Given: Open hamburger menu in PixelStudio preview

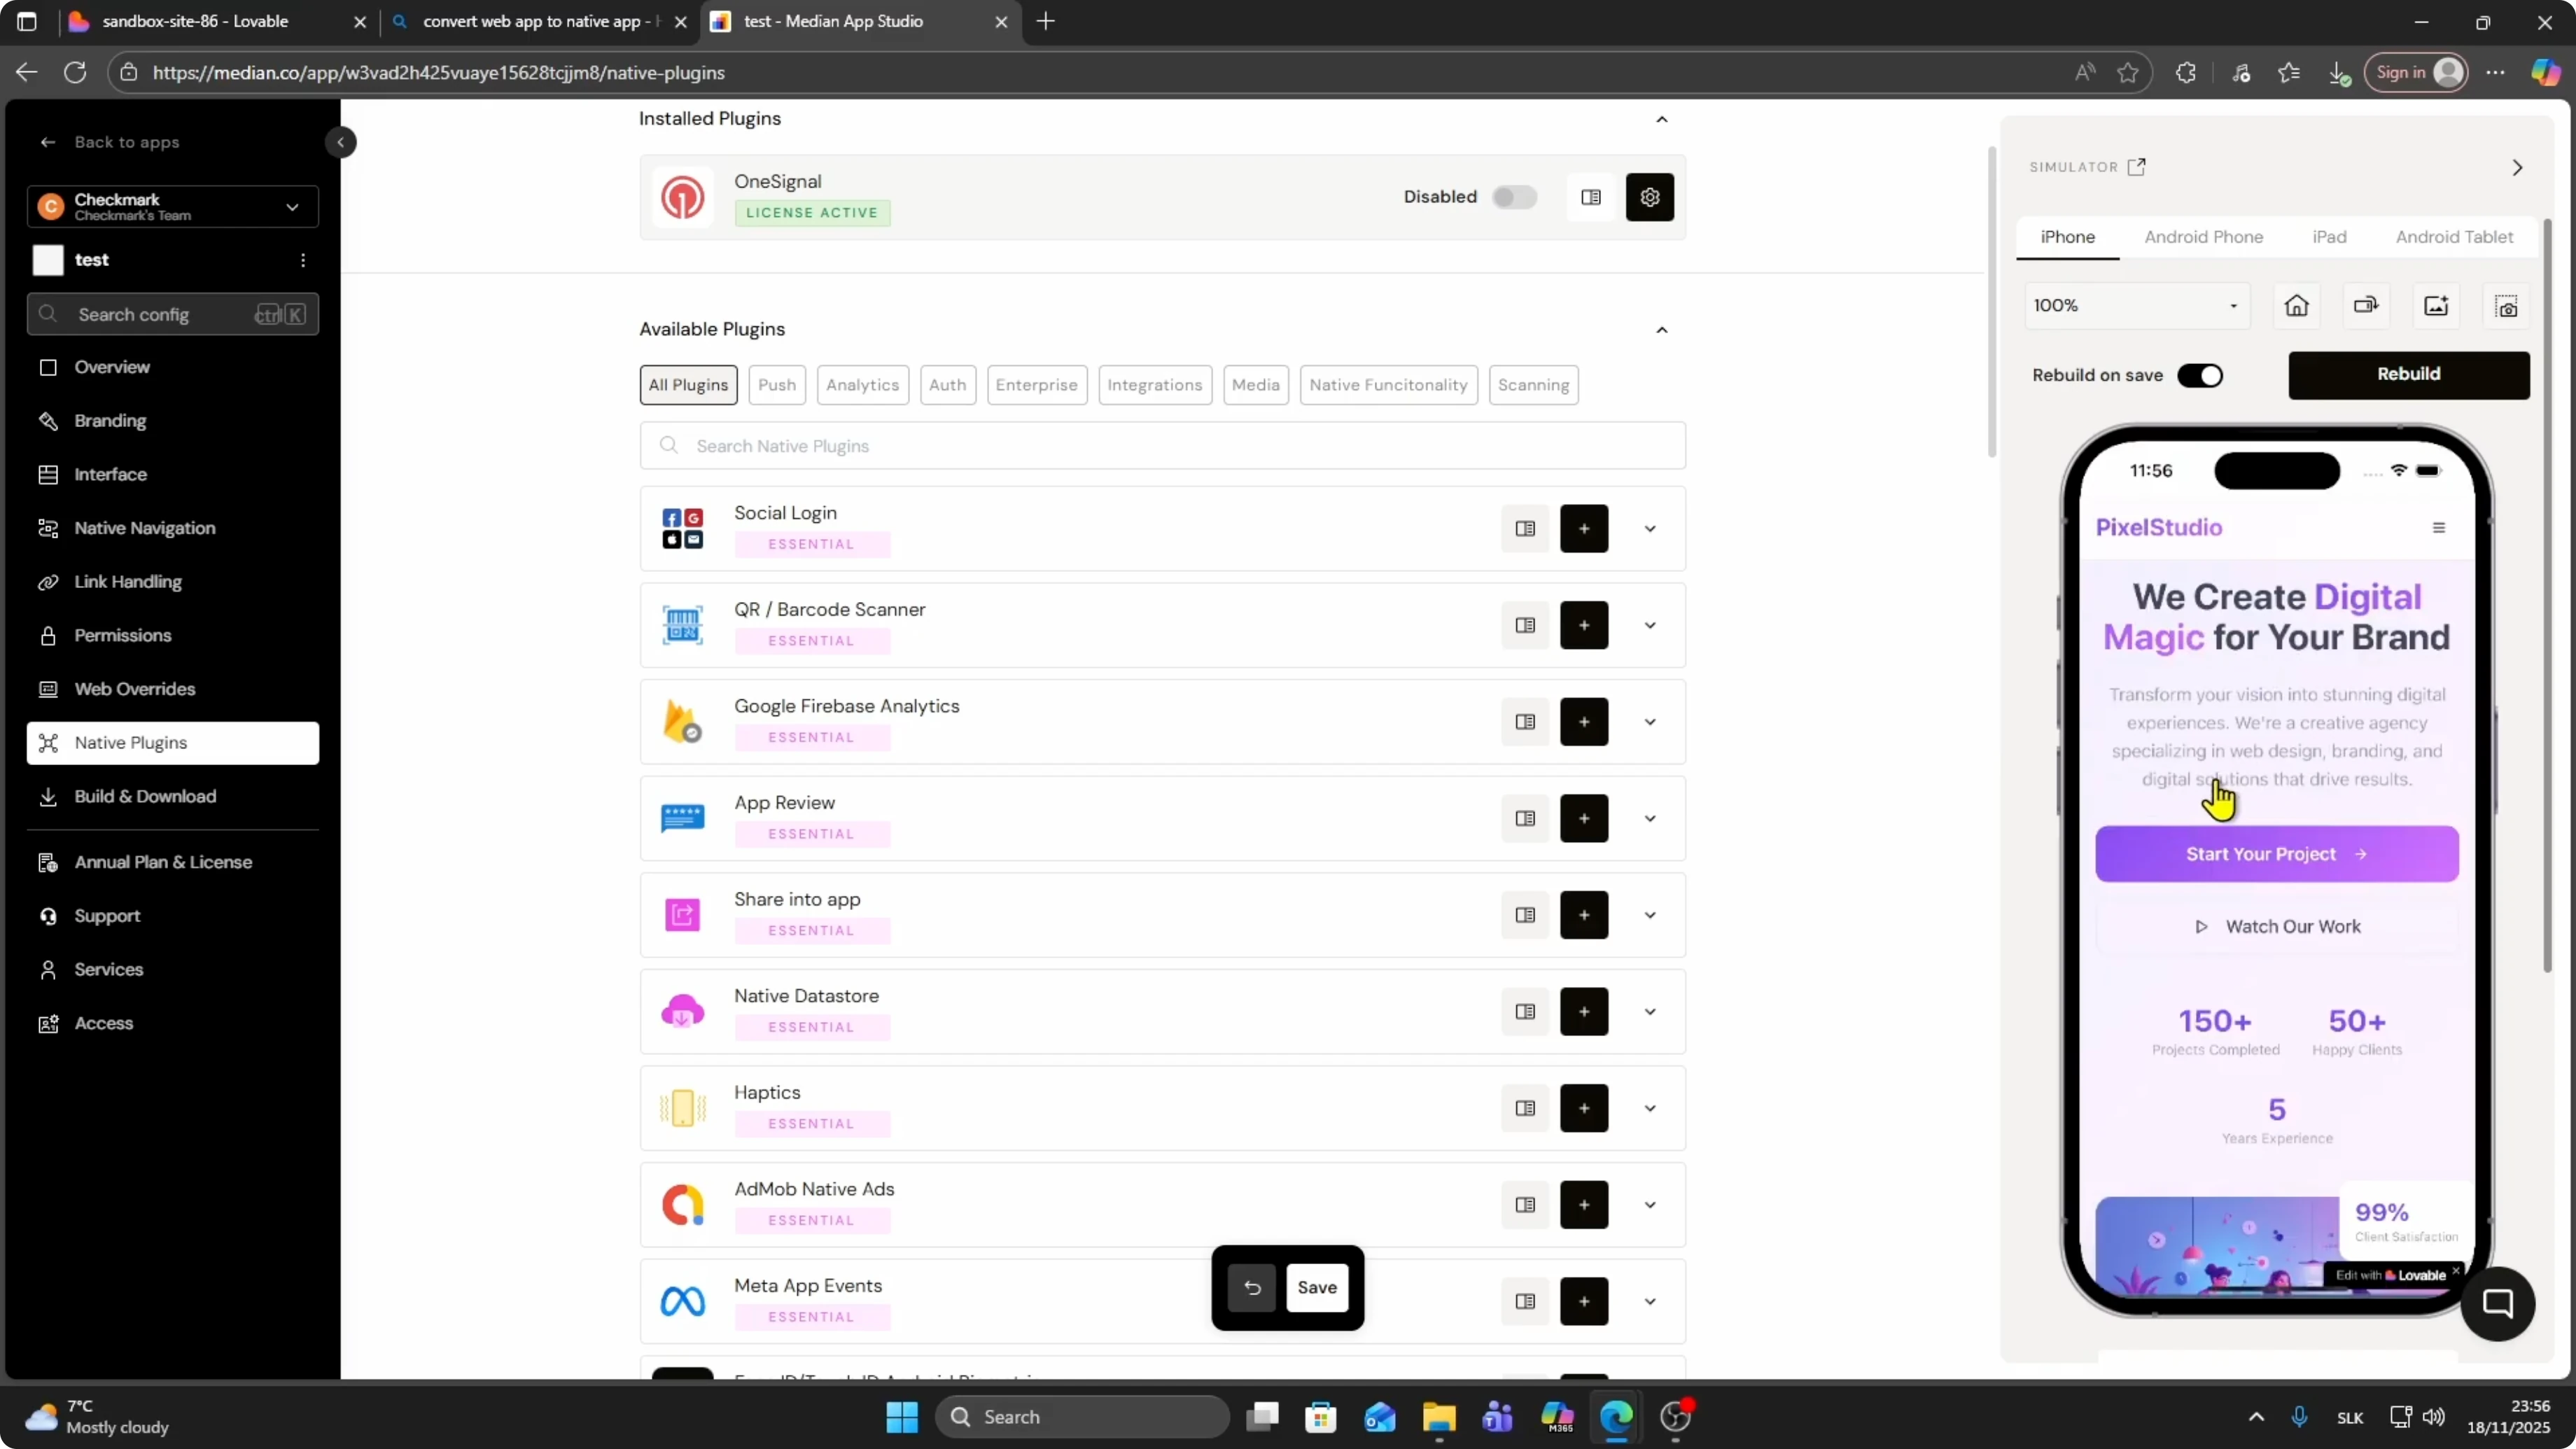Looking at the screenshot, I should coord(2438,527).
